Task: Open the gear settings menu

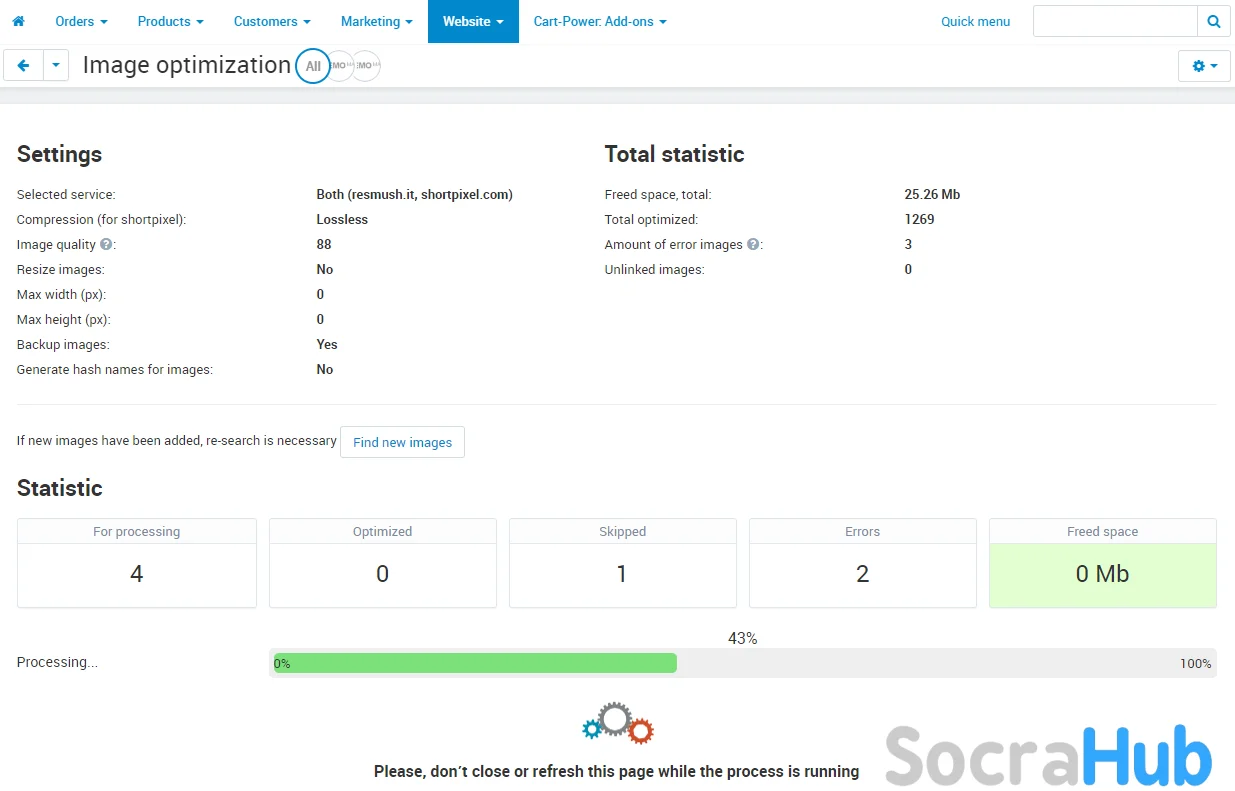Action: tap(1204, 66)
